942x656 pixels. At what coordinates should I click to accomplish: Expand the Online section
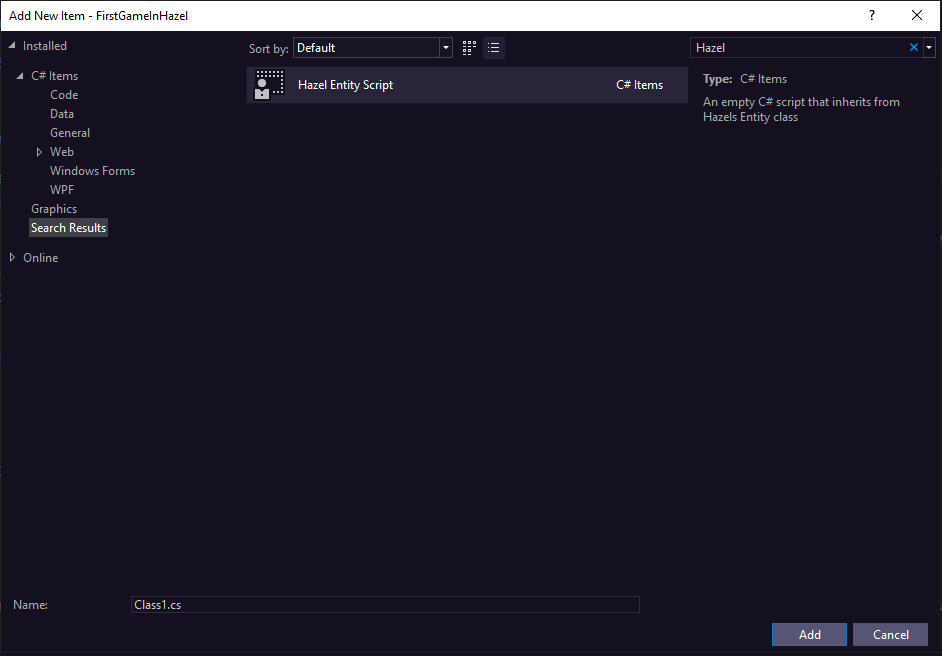click(x=13, y=258)
